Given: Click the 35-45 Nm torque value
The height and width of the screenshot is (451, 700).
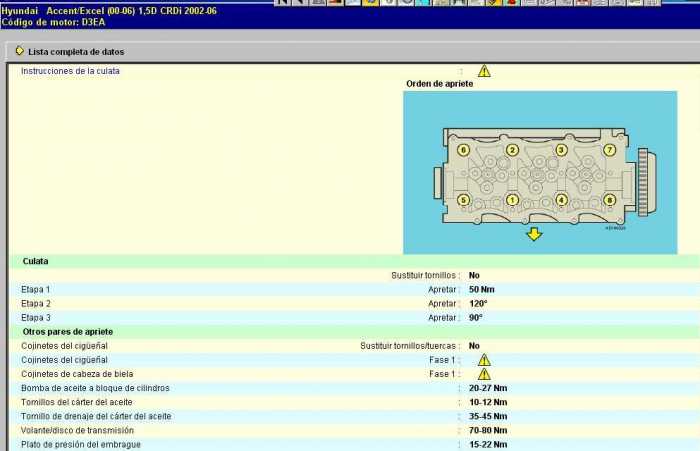Looking at the screenshot, I should 488,417.
